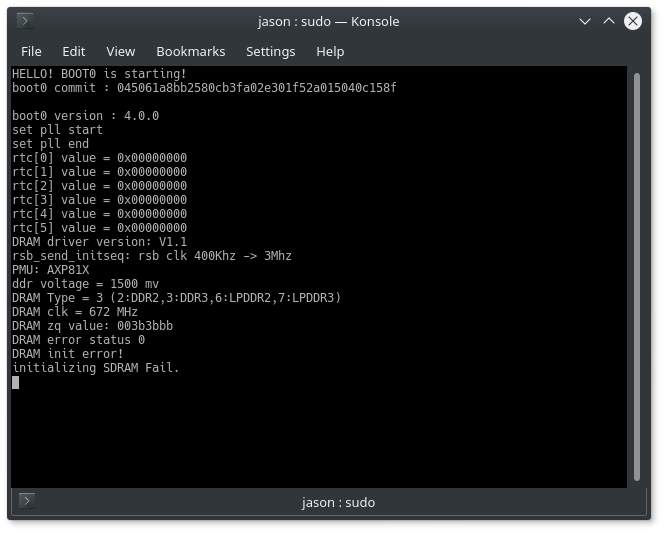Image resolution: width=664 pixels, height=533 pixels.
Task: Click the window title "jason : sudo — Konsole"
Action: 329,21
